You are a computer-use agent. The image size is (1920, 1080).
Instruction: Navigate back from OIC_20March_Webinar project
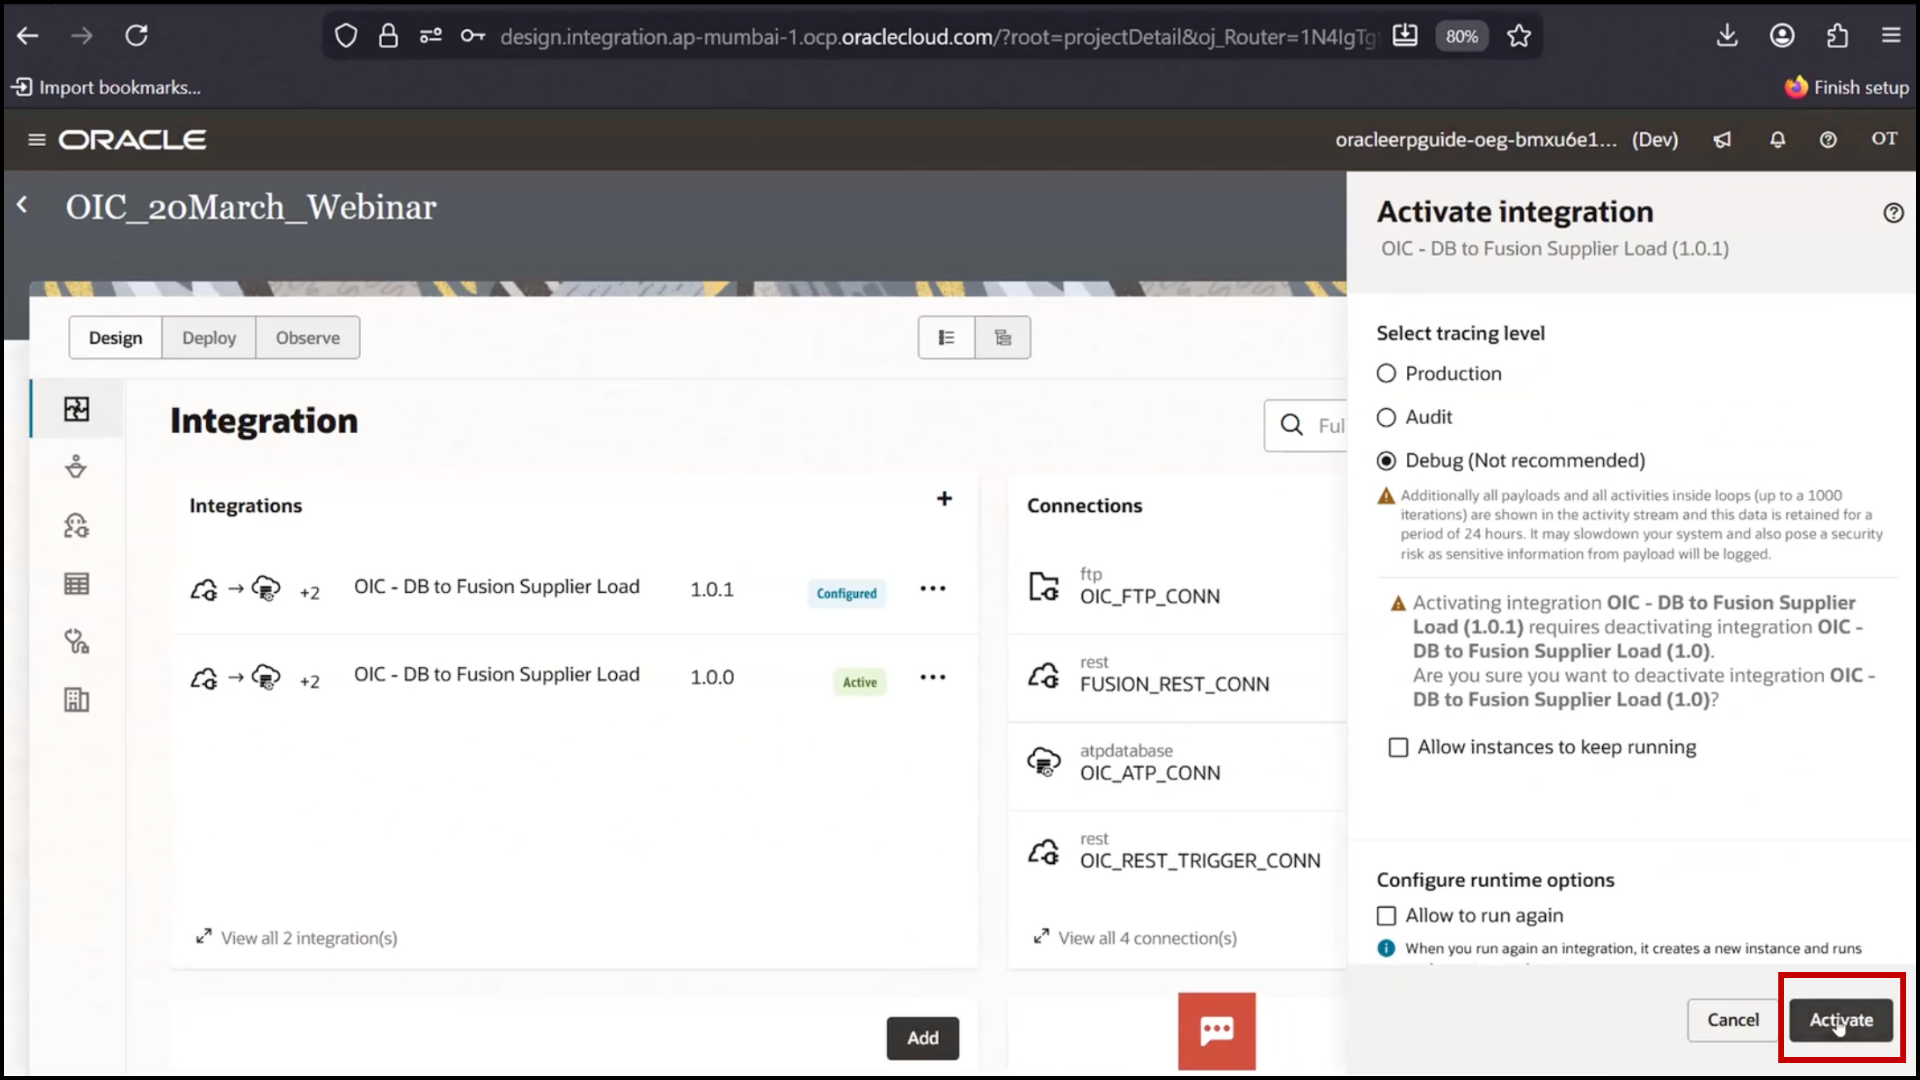tap(22, 205)
